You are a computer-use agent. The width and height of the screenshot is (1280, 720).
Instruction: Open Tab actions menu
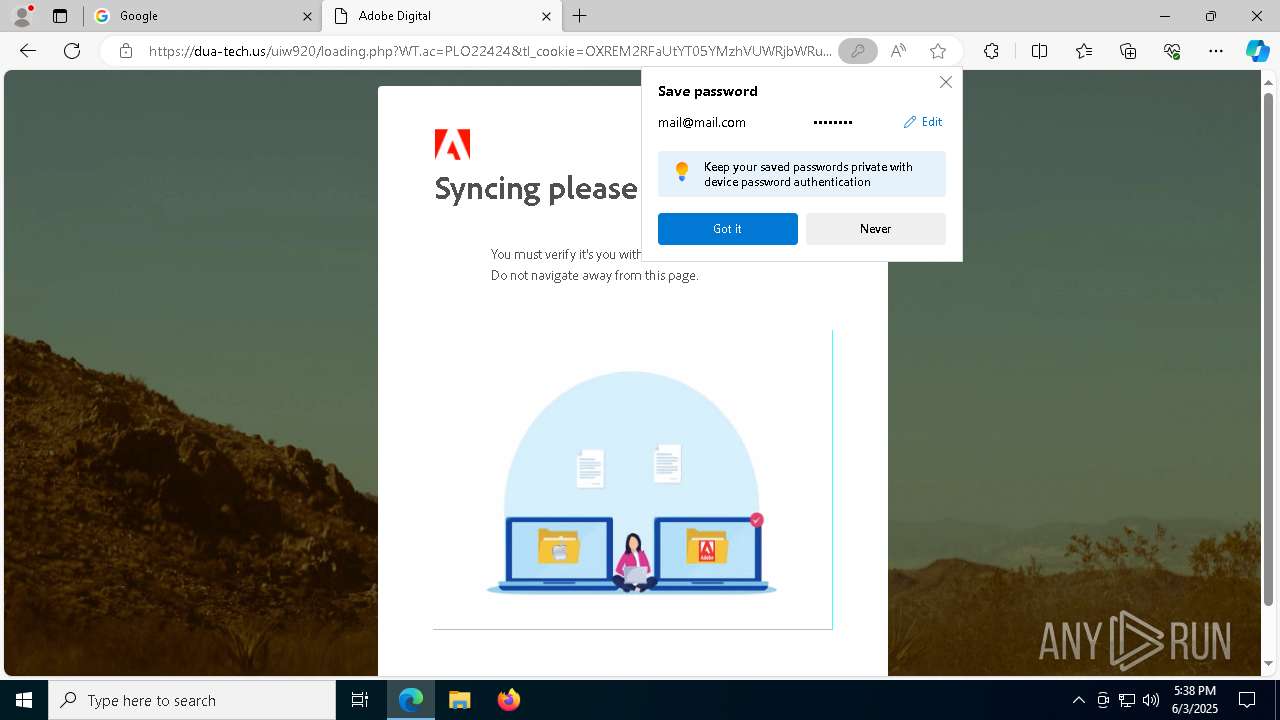[60, 16]
